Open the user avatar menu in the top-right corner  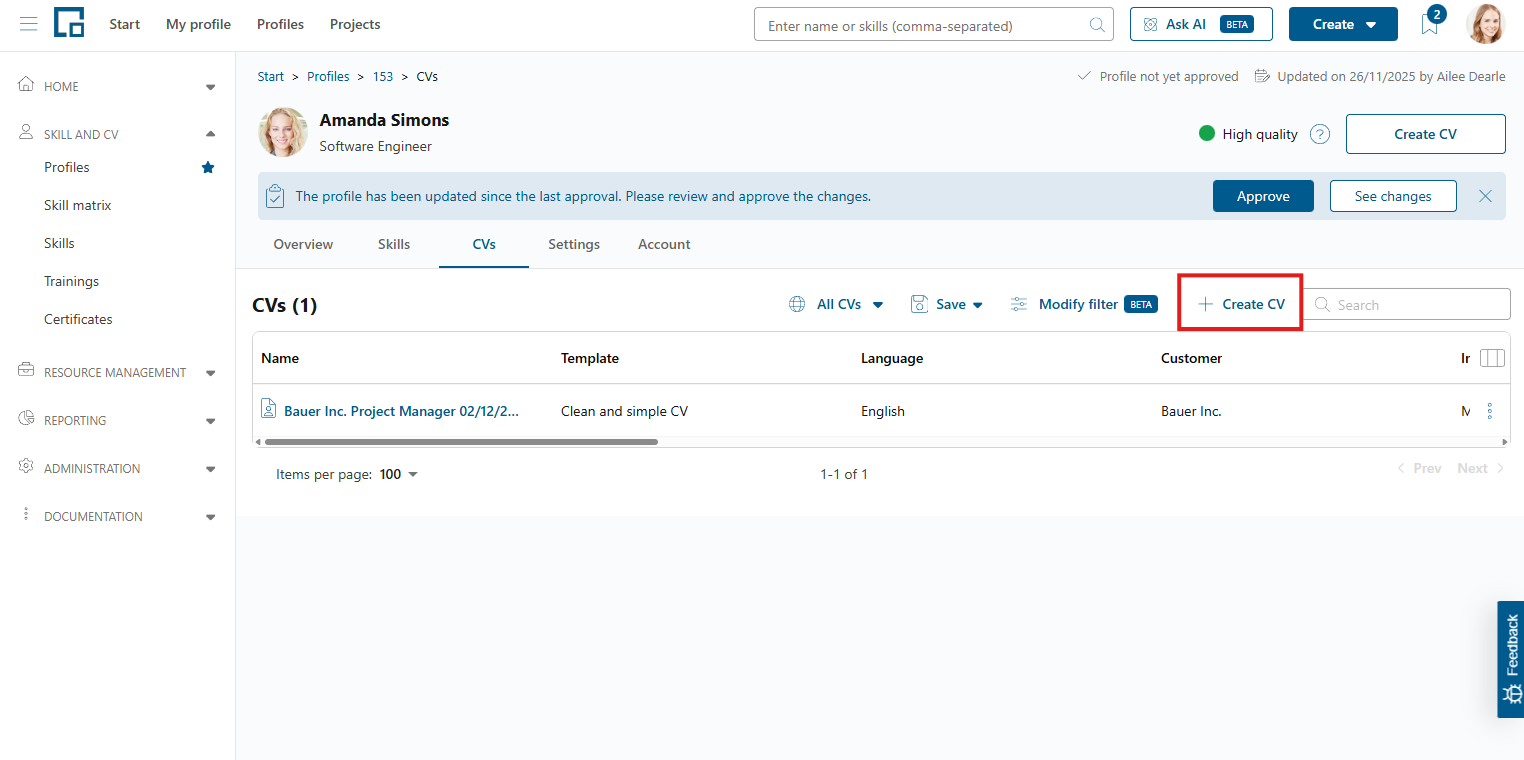pos(1485,24)
